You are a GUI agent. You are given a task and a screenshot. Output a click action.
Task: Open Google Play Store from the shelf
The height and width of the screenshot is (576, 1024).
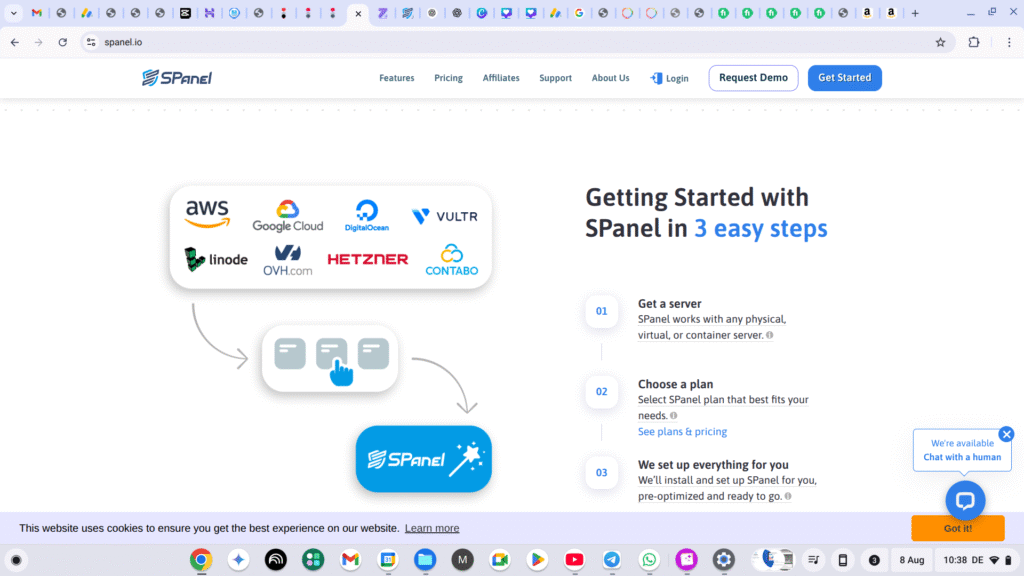537,560
